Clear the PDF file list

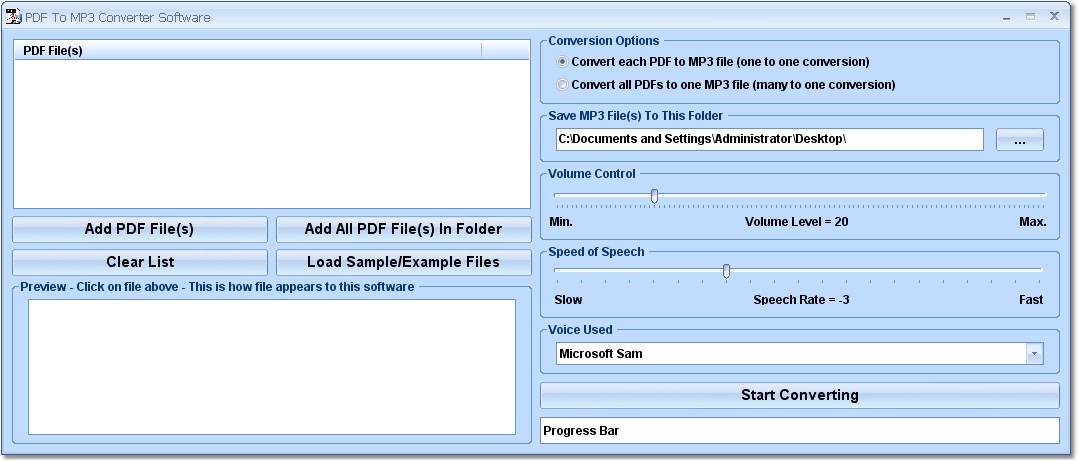pos(140,262)
